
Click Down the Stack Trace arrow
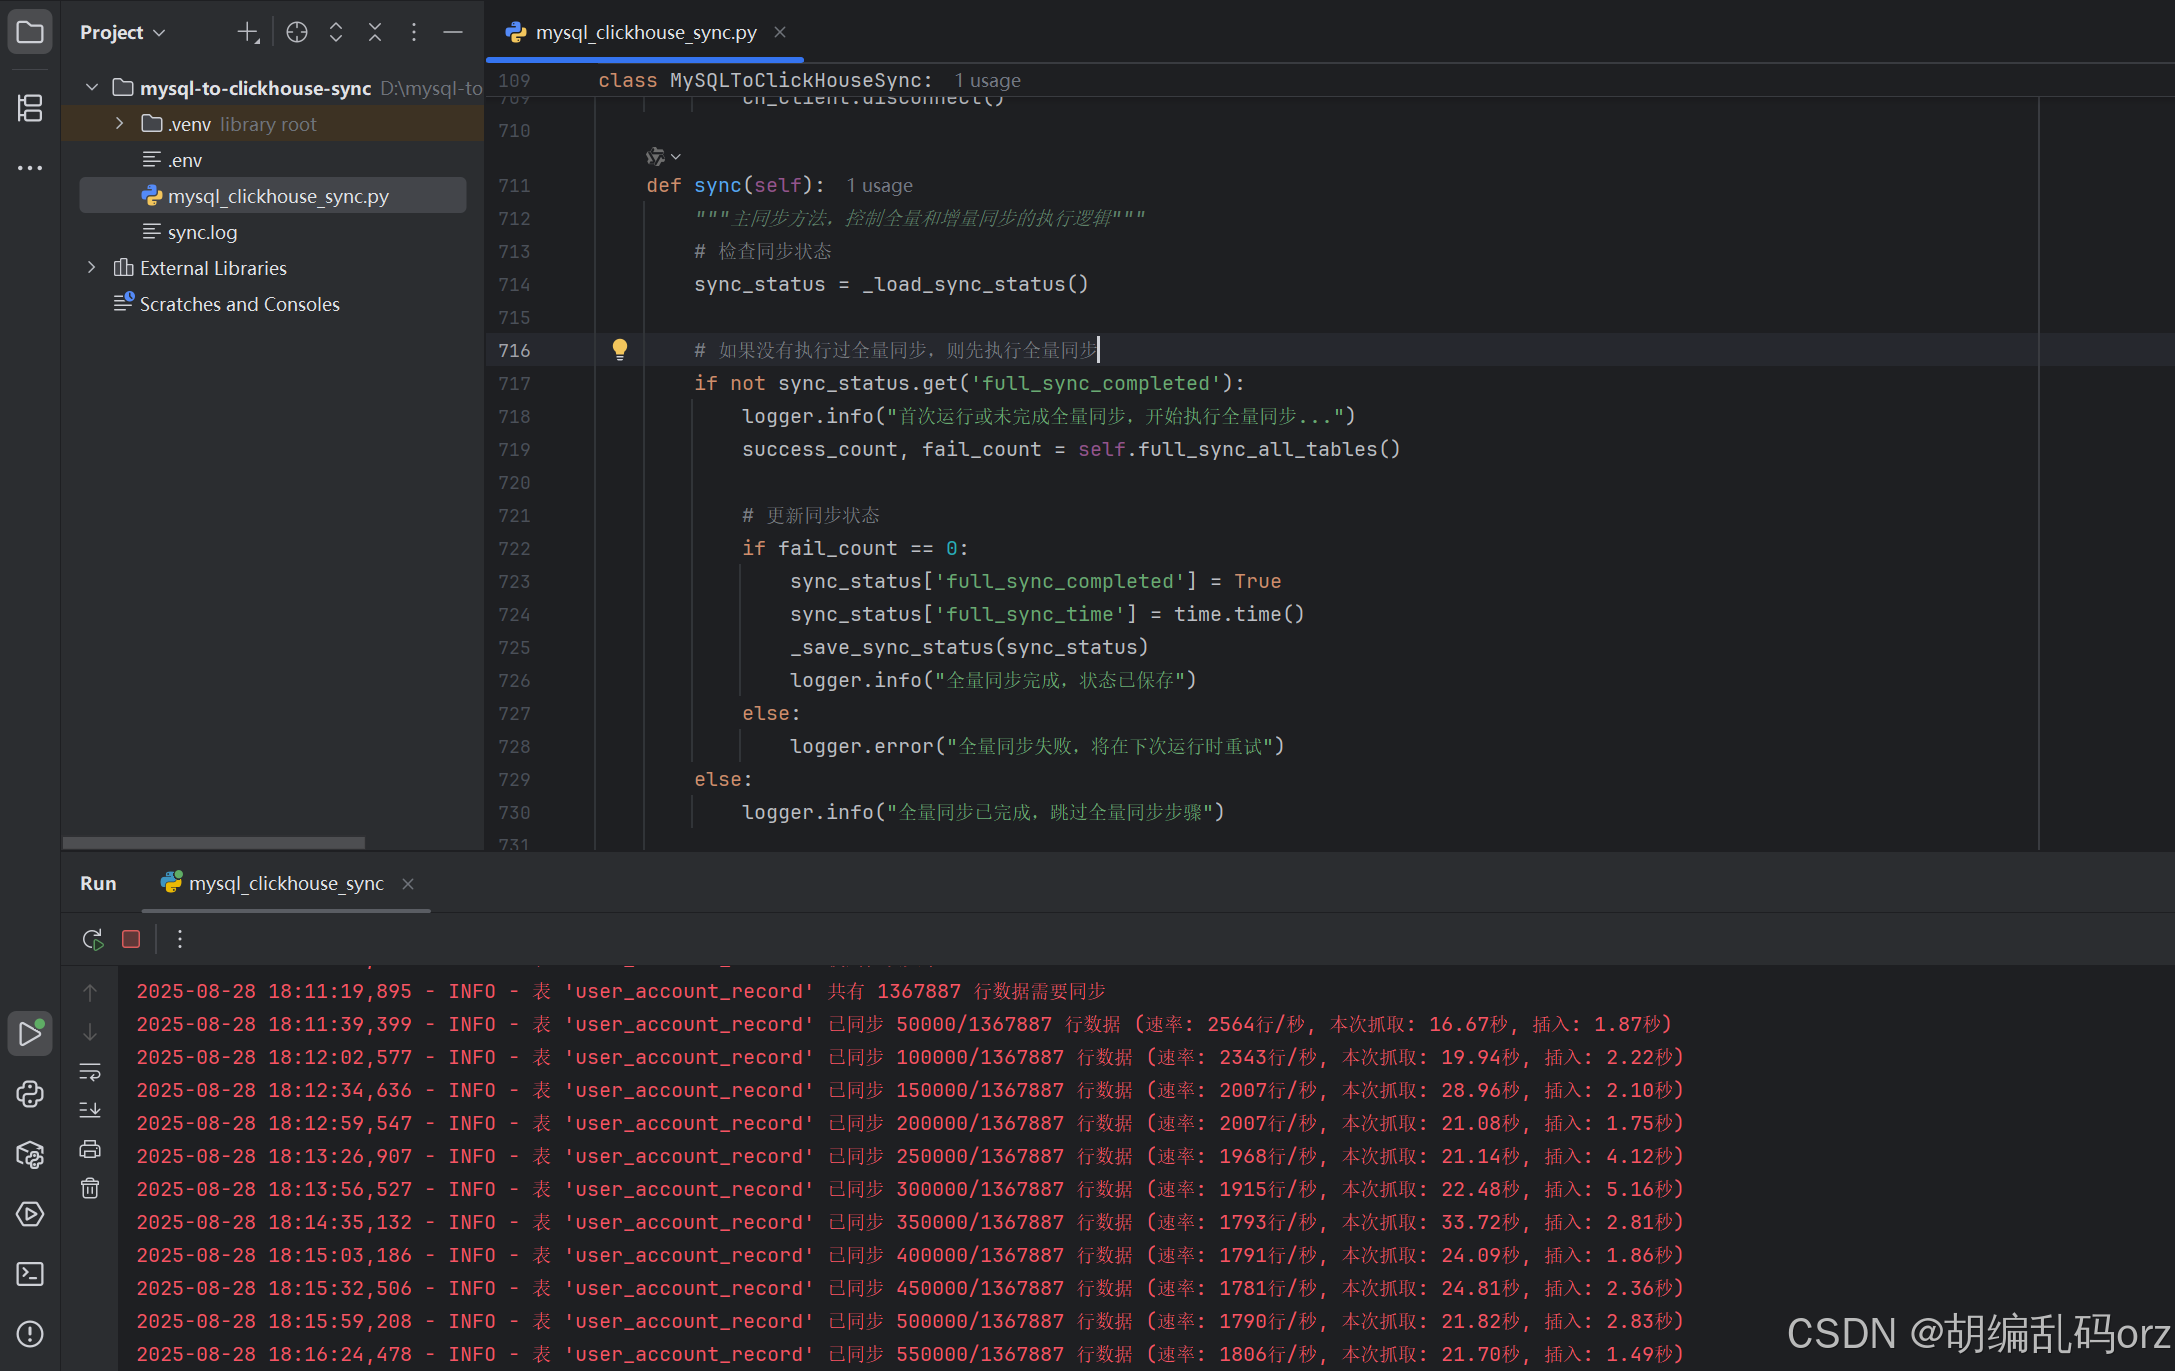tap(90, 1032)
